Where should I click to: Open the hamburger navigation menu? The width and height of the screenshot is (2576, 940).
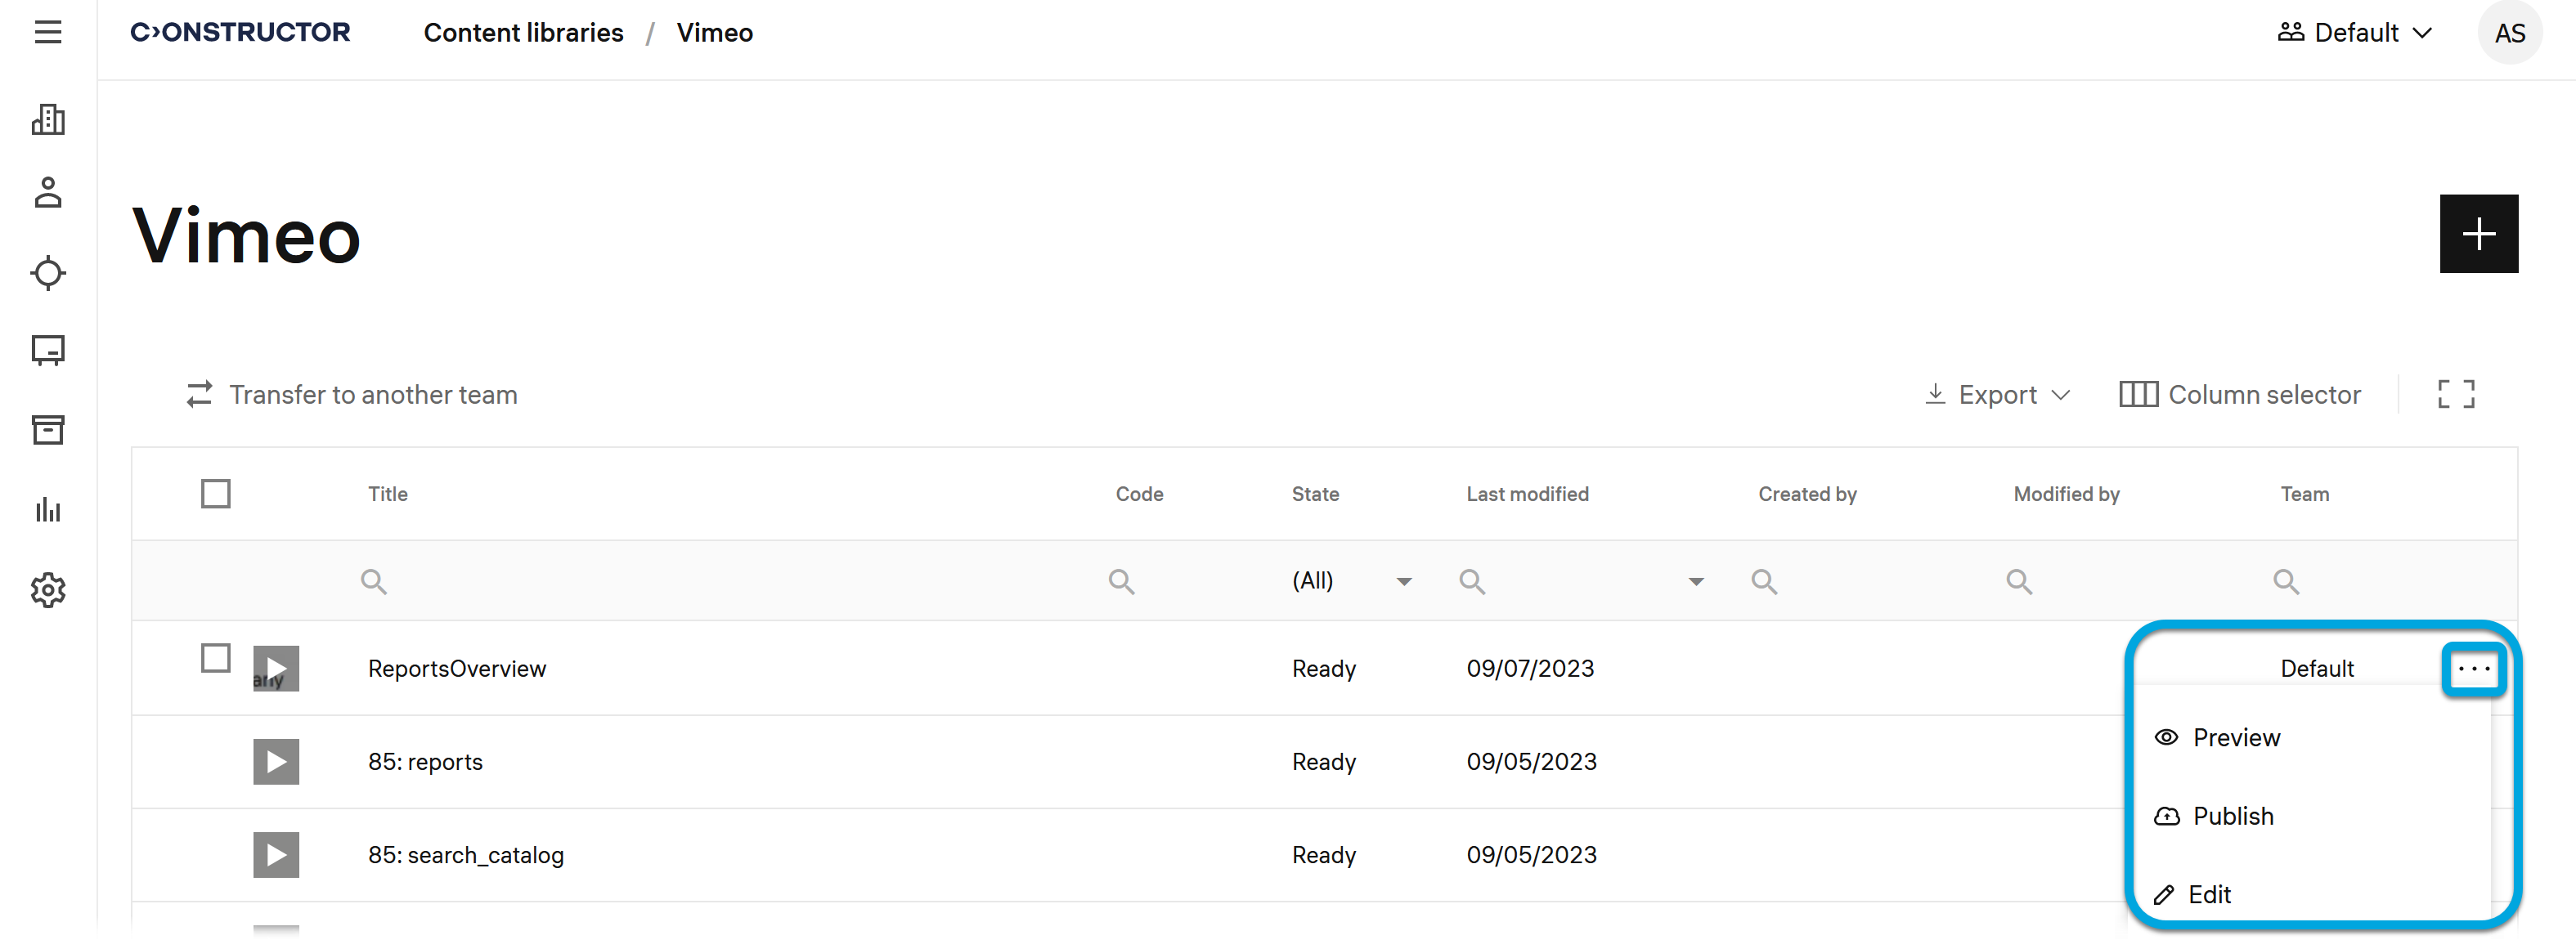click(x=48, y=32)
